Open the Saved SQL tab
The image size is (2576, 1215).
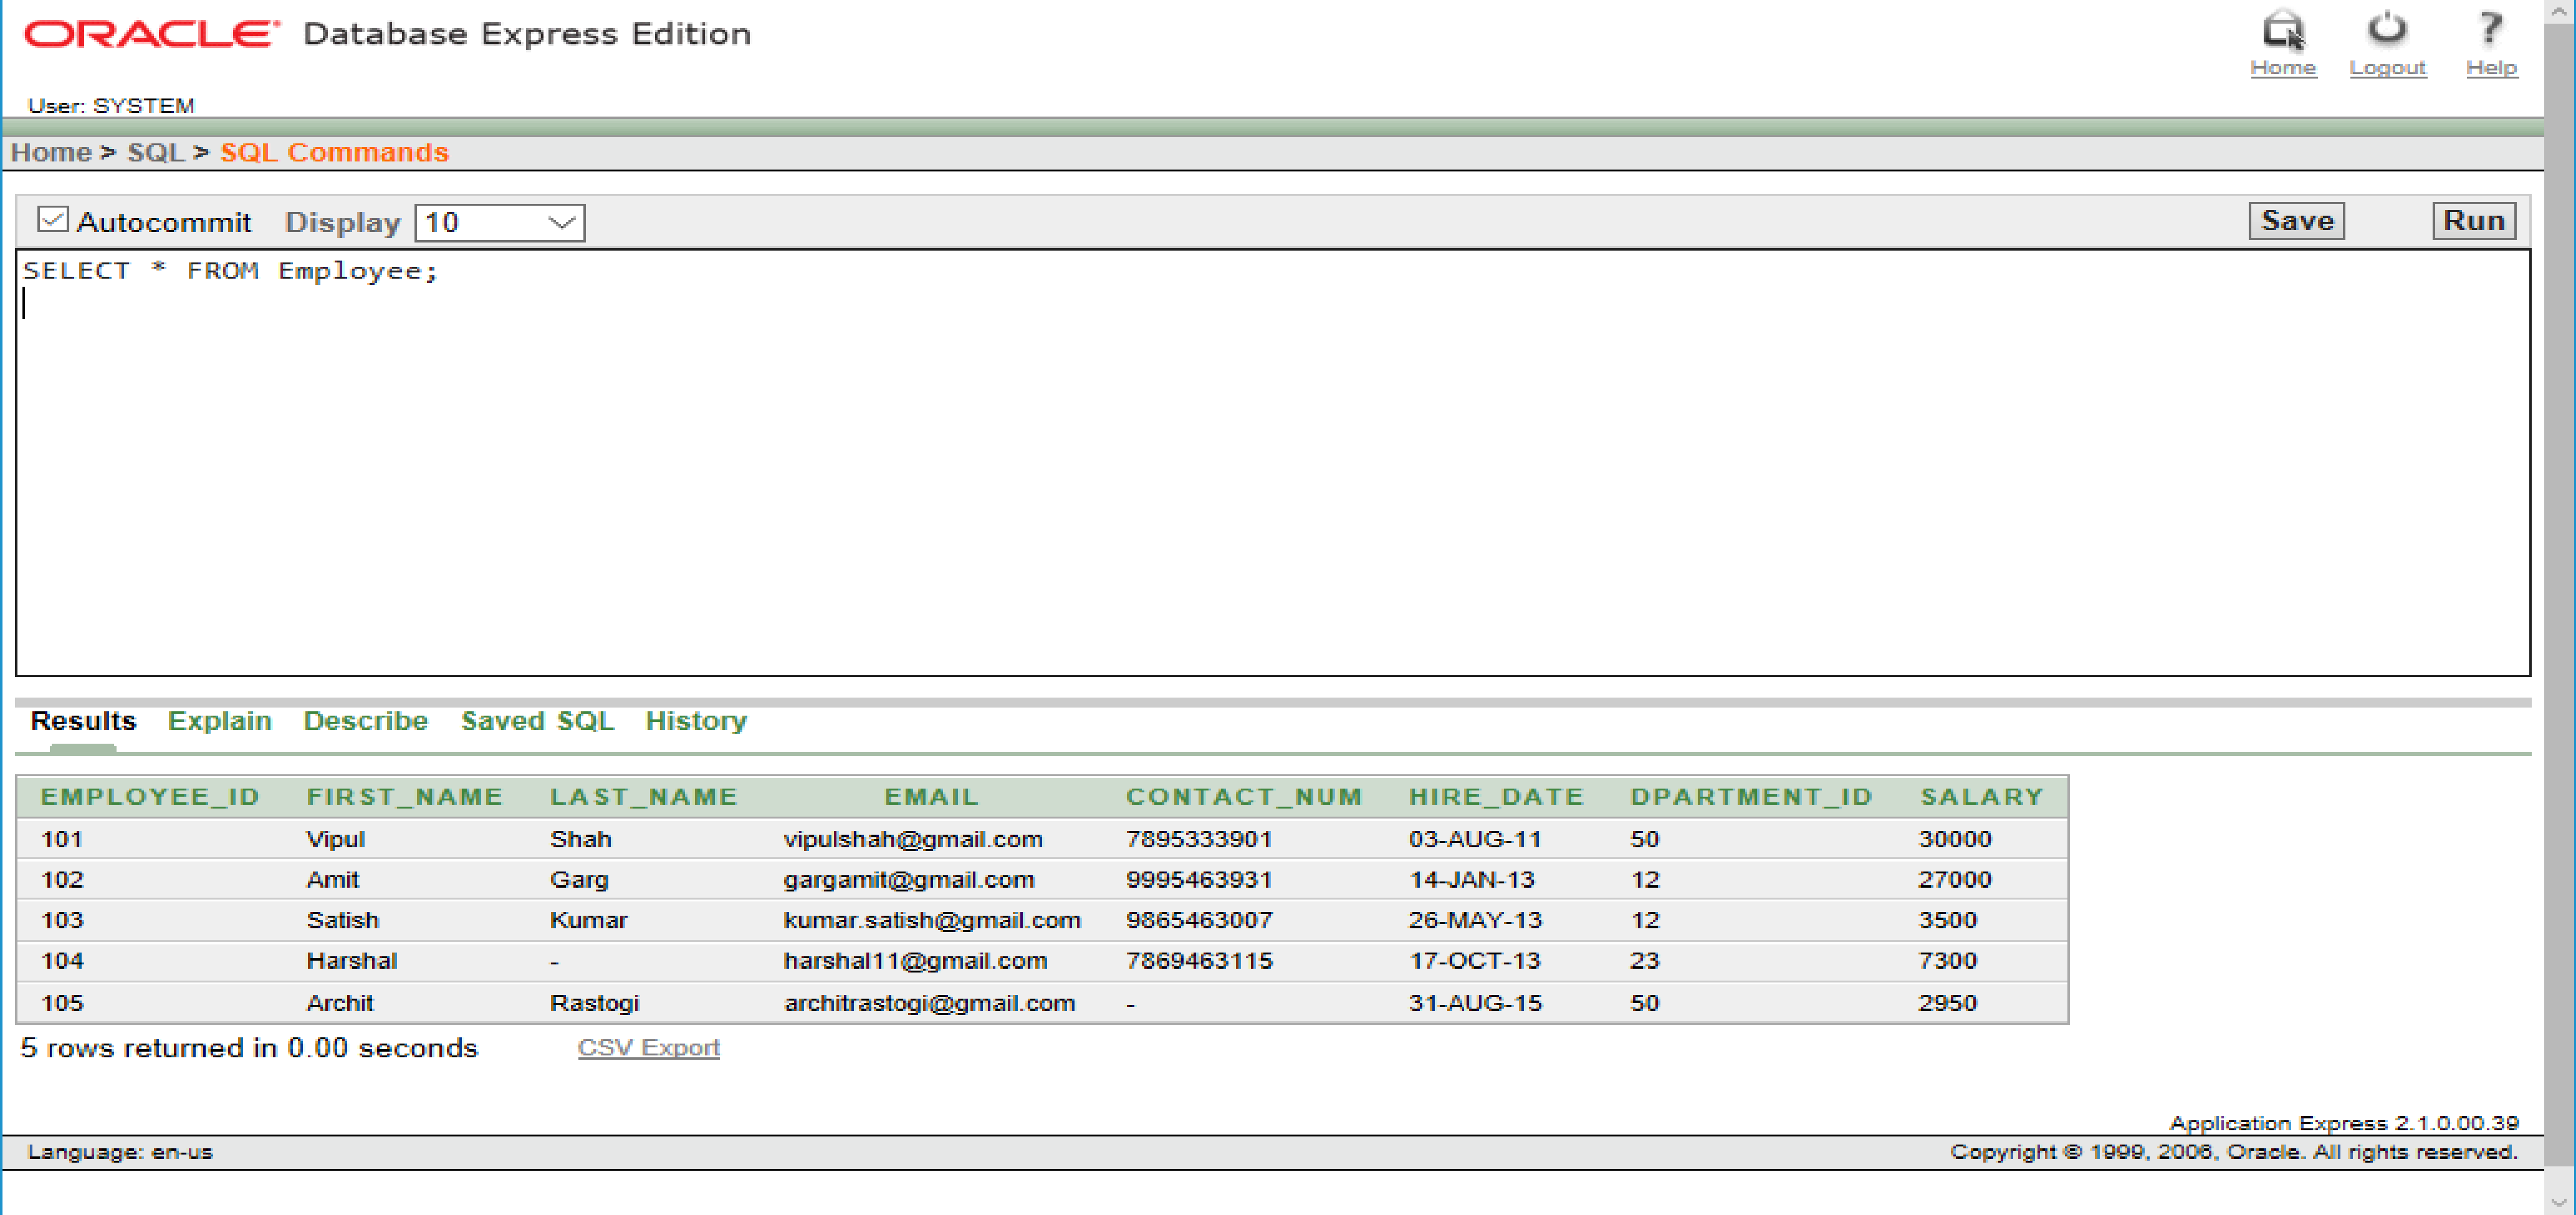pyautogui.click(x=537, y=721)
